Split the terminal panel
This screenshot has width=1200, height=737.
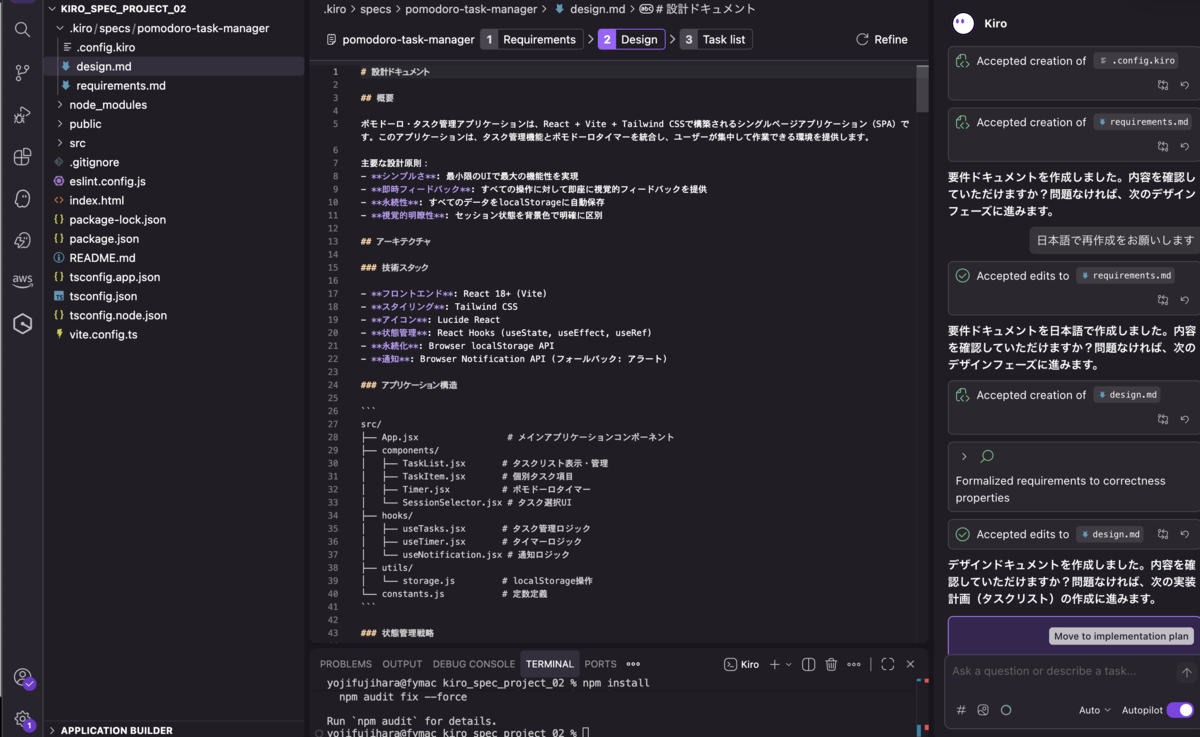click(809, 664)
